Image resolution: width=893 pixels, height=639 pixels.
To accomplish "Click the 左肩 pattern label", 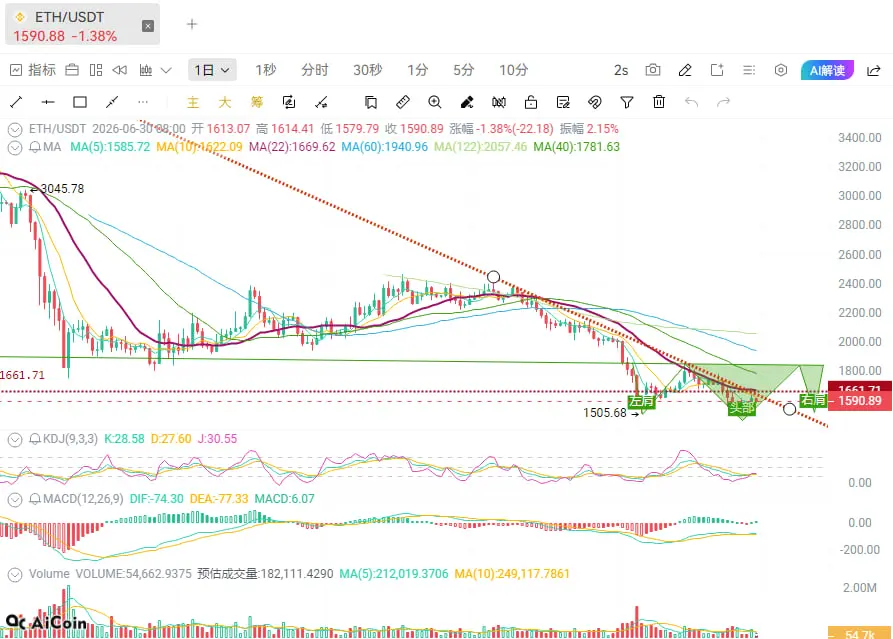I will [641, 402].
